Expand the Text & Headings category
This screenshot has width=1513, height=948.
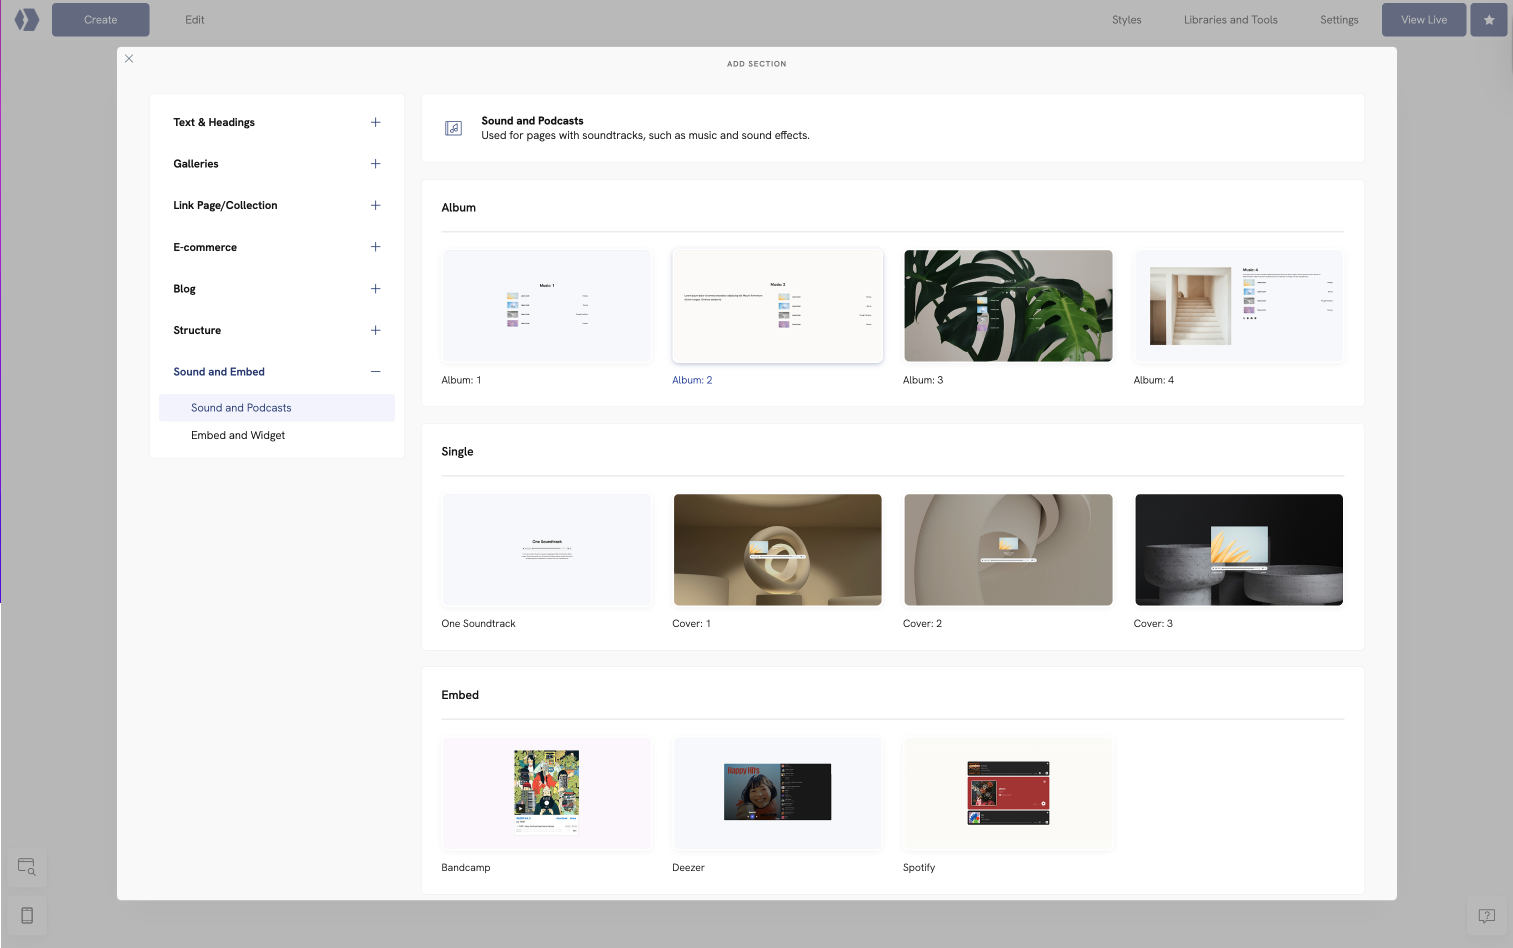click(x=375, y=122)
